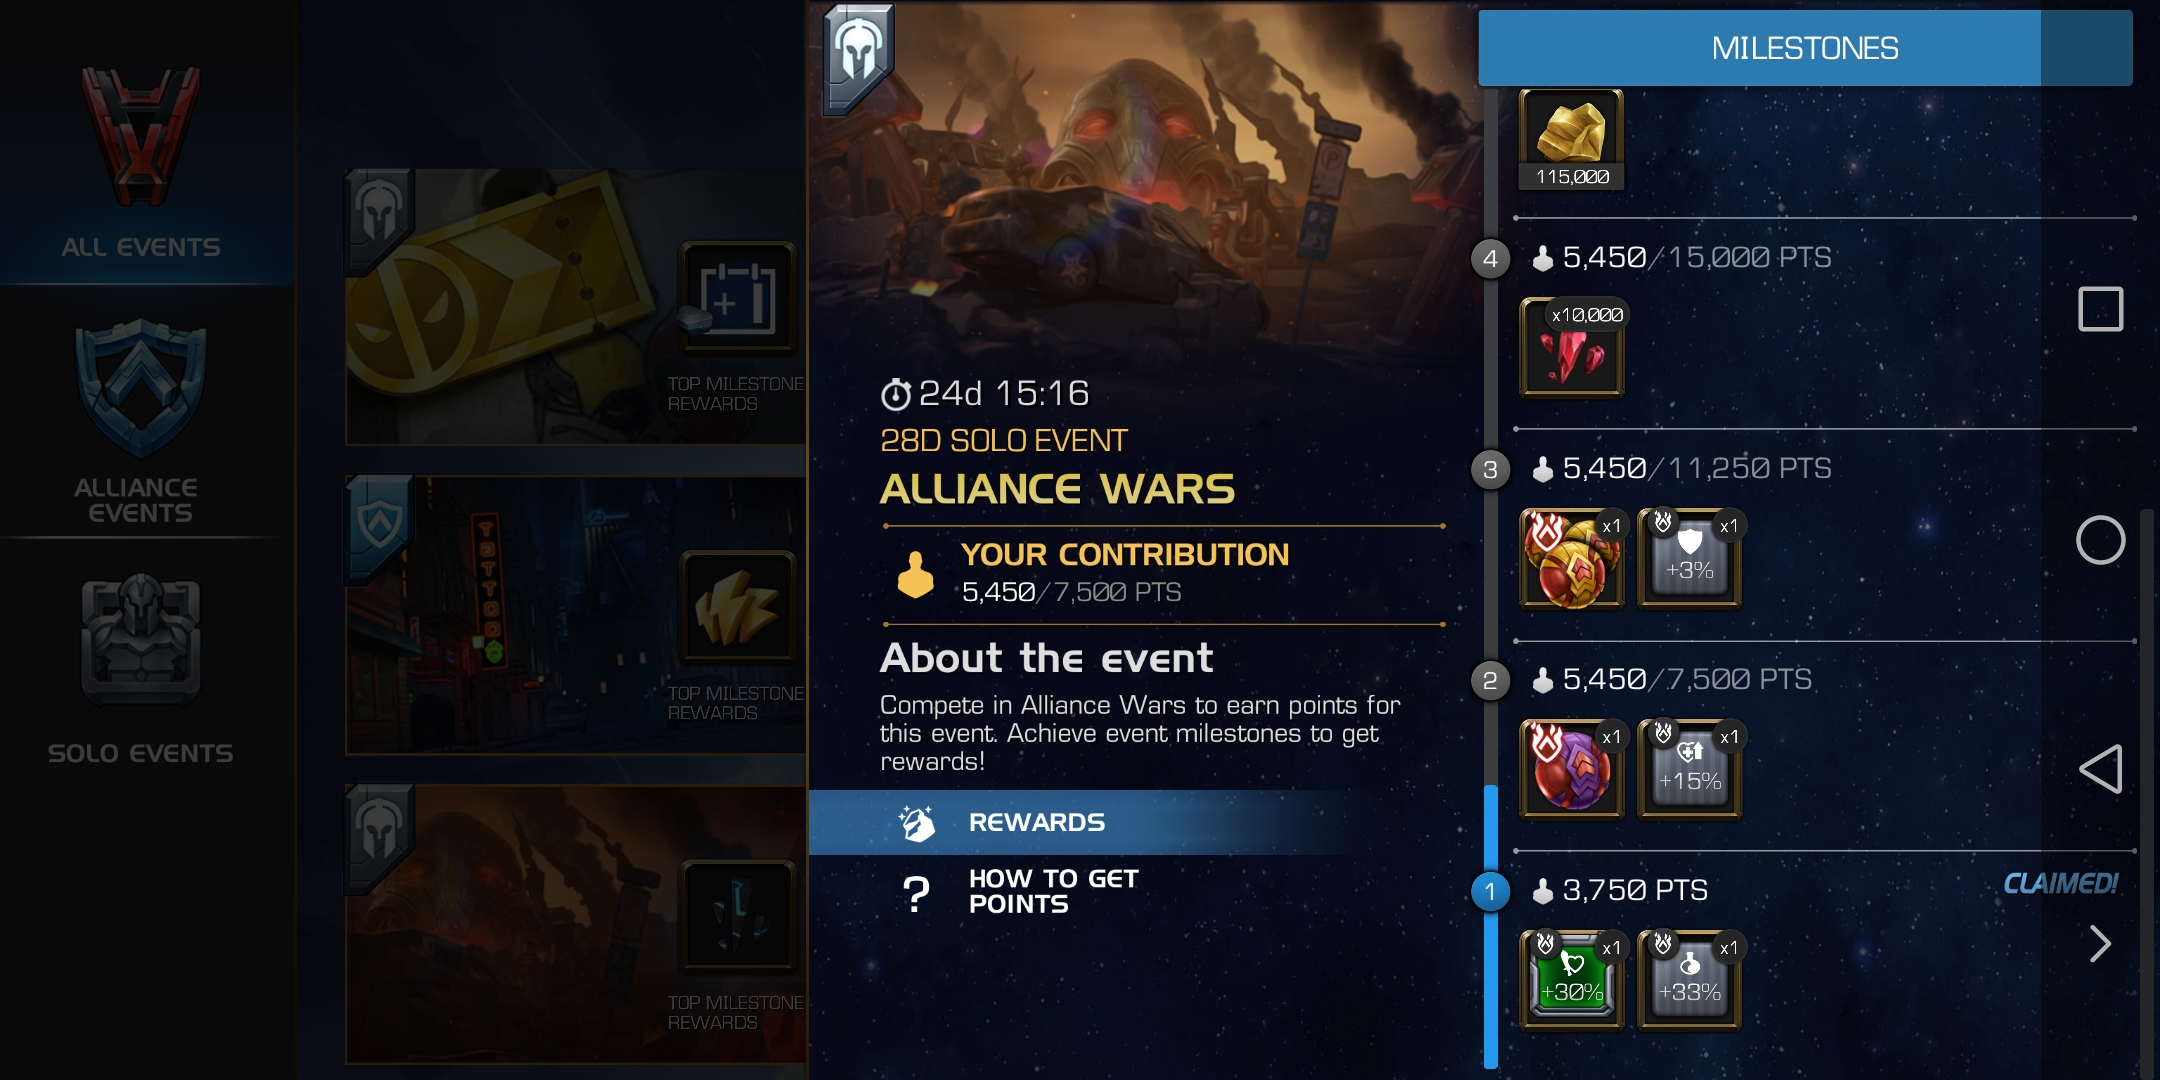The width and height of the screenshot is (2160, 1080).
Task: Tap the Android square recent-apps button
Action: (x=2100, y=309)
